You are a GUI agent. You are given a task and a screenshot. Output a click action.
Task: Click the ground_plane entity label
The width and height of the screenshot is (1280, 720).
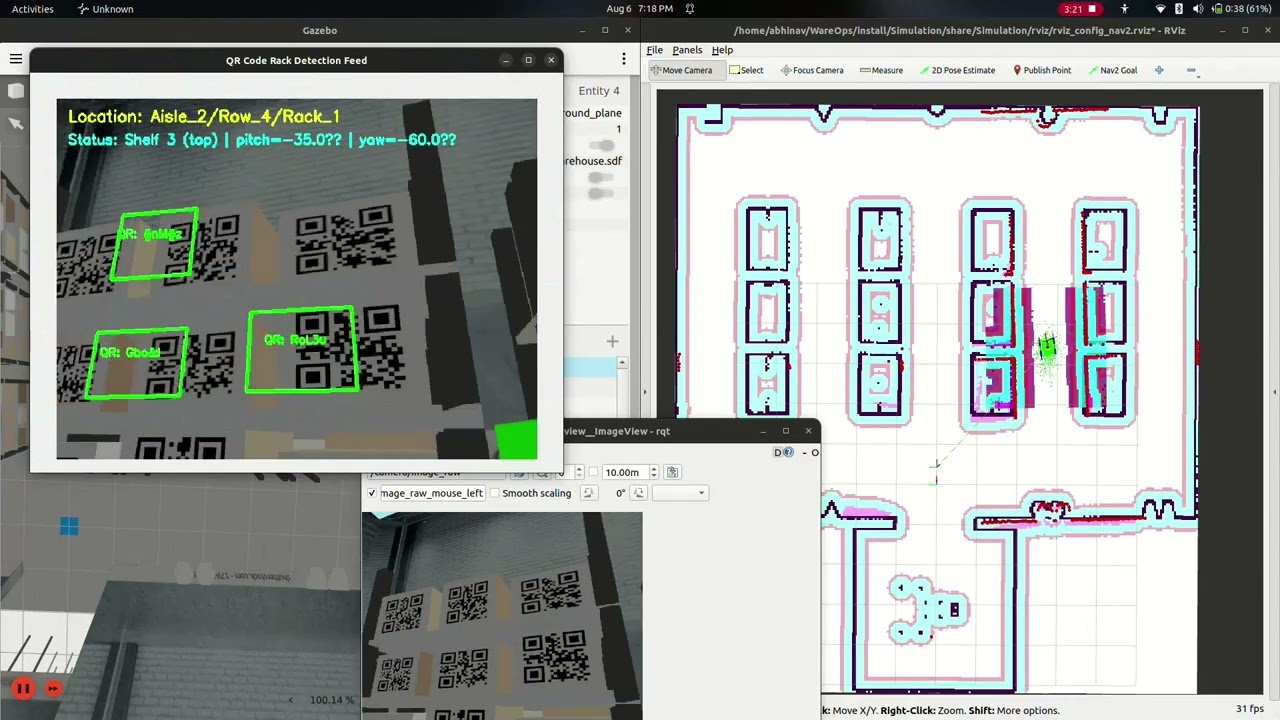tap(594, 113)
